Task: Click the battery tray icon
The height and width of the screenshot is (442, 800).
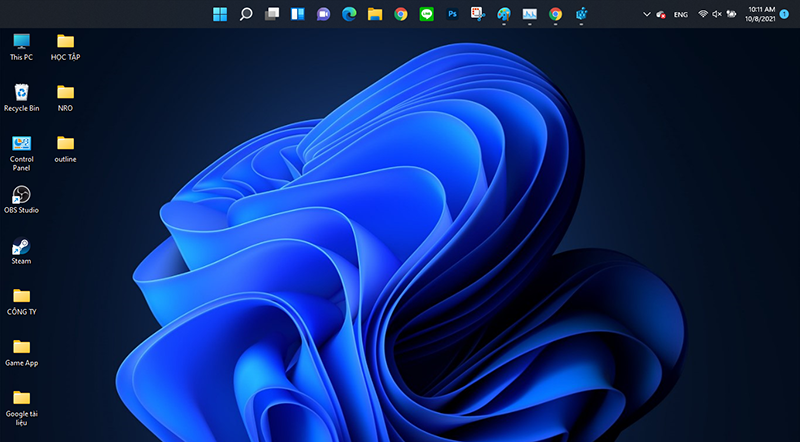Action: tap(731, 14)
